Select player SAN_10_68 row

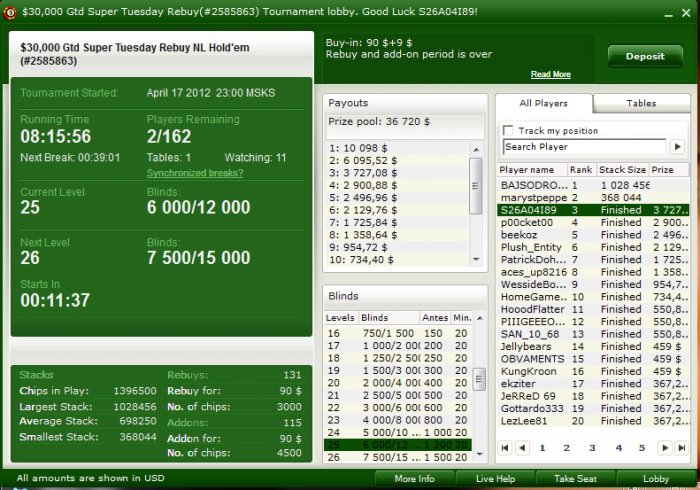tap(593, 334)
